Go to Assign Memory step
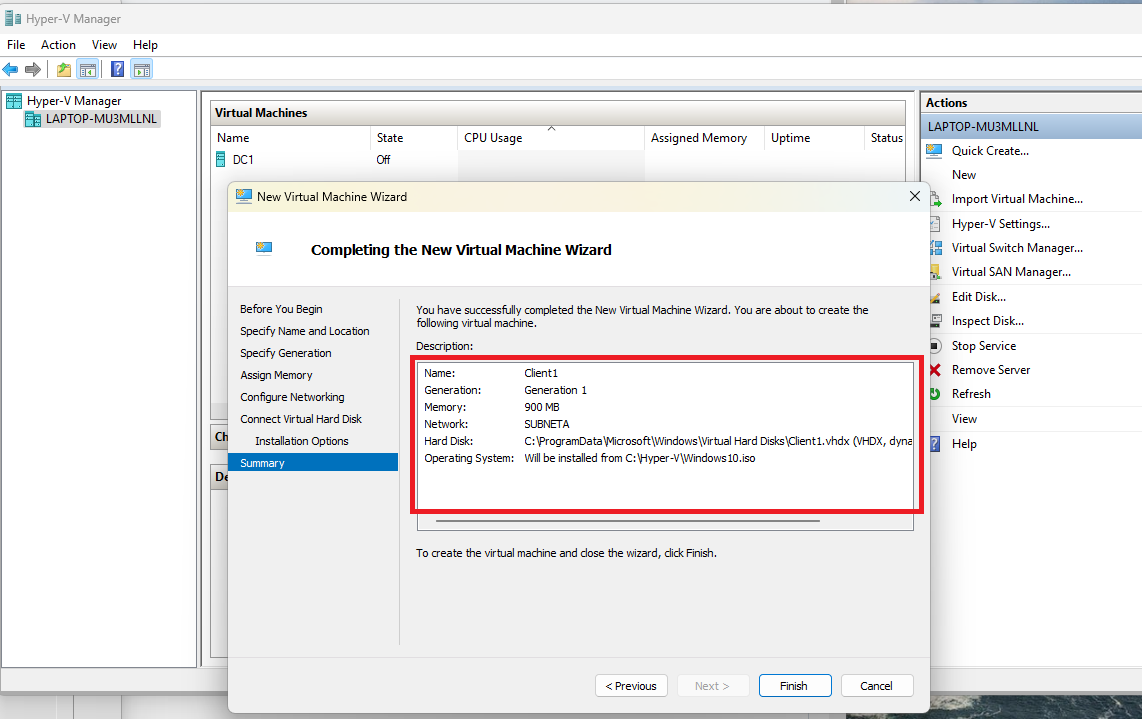 pos(276,374)
